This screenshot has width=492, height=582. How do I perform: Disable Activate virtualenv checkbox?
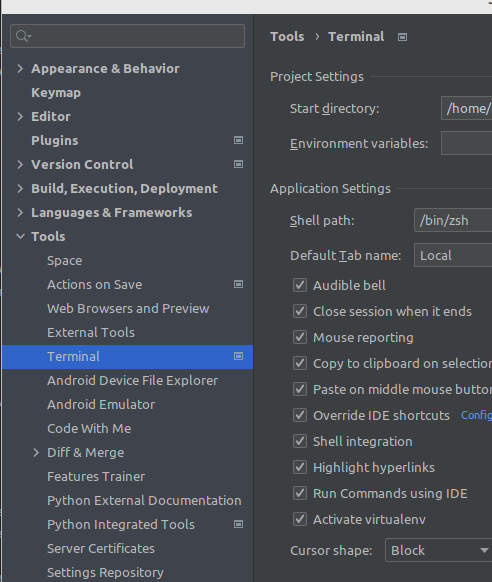300,519
